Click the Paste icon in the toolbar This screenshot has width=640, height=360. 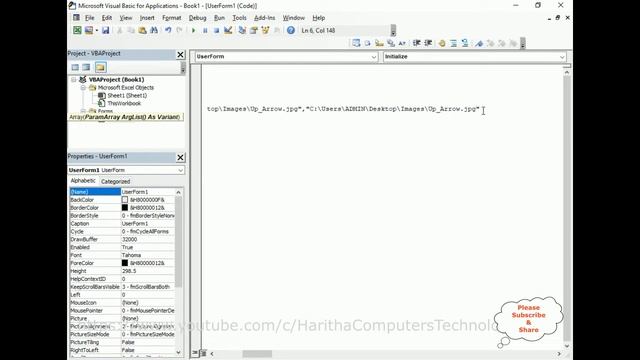pyautogui.click(x=142, y=30)
